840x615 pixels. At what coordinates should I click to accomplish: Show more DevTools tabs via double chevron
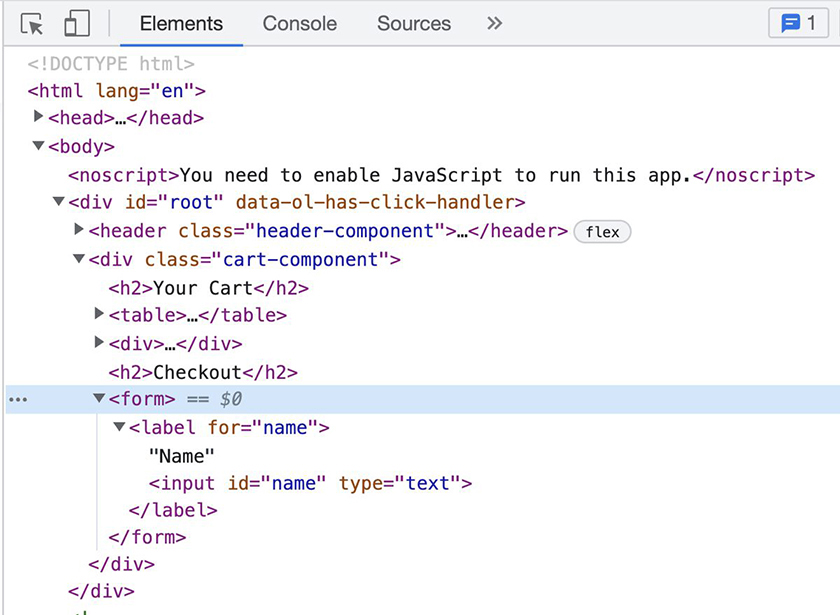(x=494, y=24)
